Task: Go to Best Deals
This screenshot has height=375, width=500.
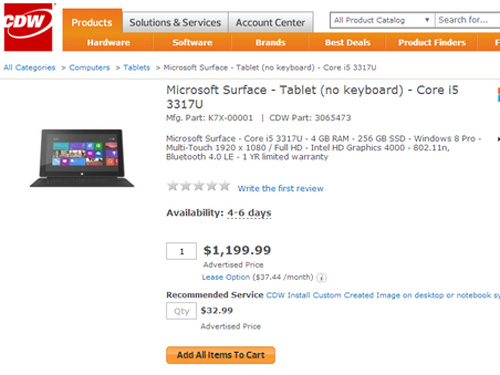Action: [348, 43]
